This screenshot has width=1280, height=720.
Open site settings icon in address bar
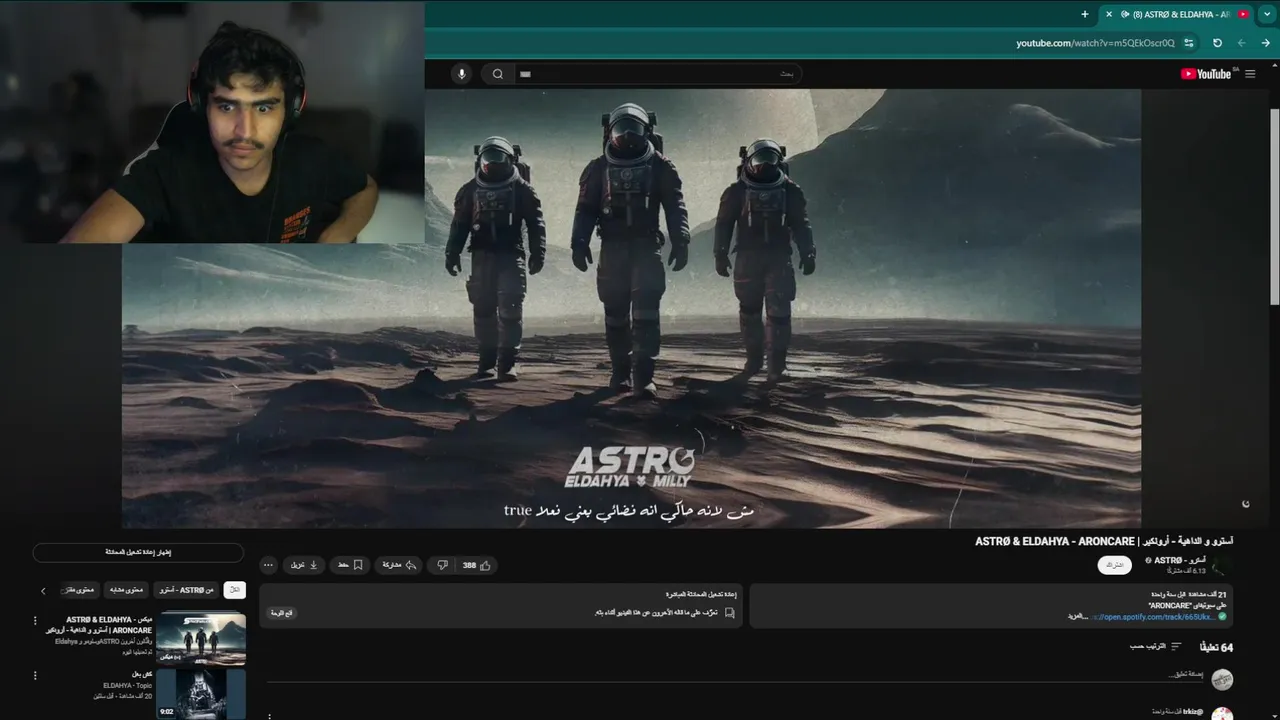pos(1189,43)
